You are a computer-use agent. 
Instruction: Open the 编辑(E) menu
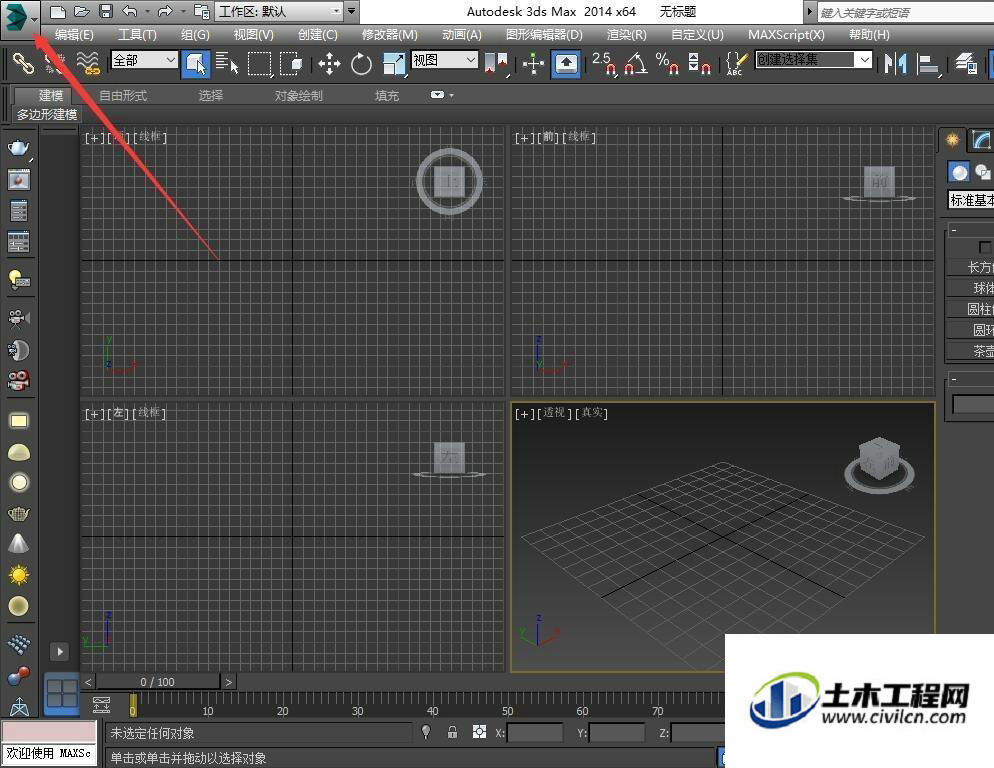coord(74,35)
